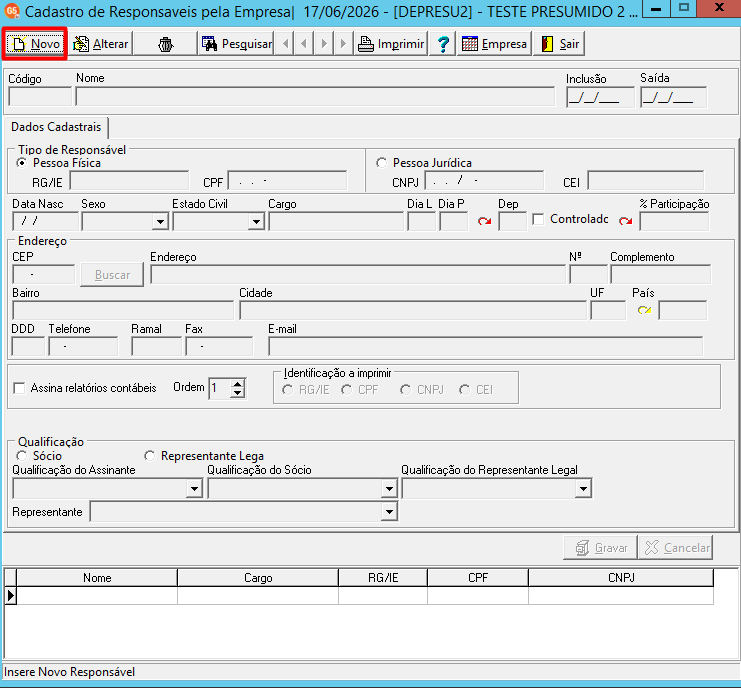The height and width of the screenshot is (688, 741).
Task: Toggle the Controlador checkbox
Action: pyautogui.click(x=538, y=219)
